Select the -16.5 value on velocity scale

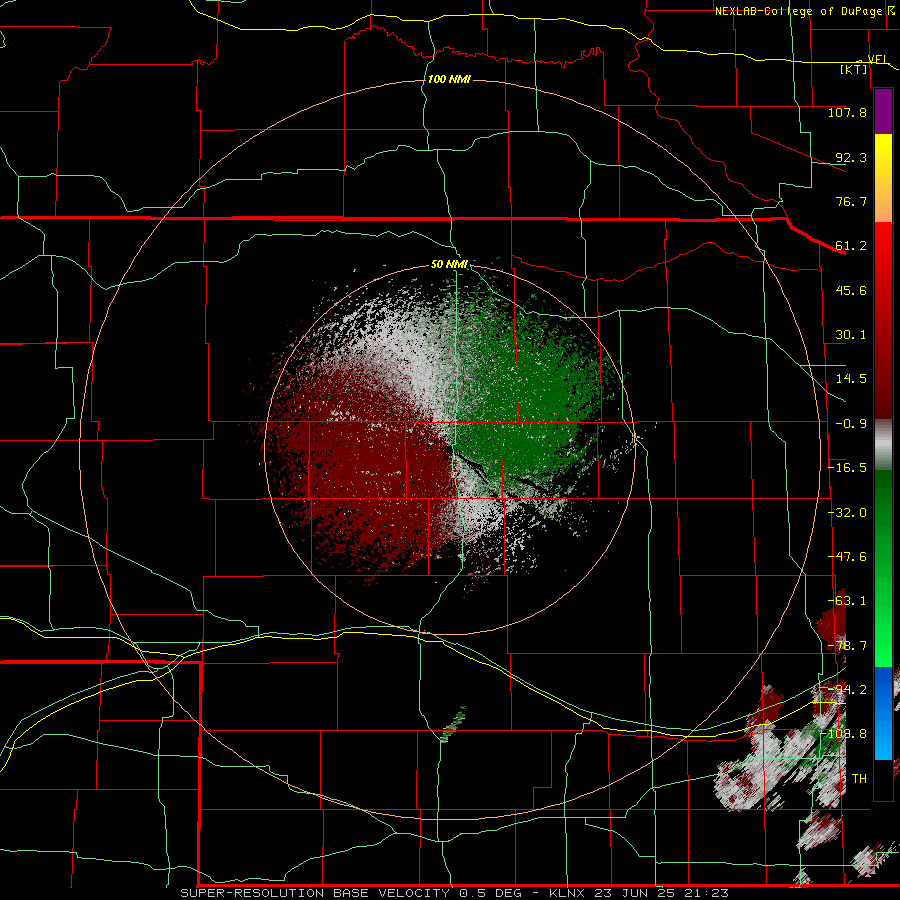(x=847, y=468)
